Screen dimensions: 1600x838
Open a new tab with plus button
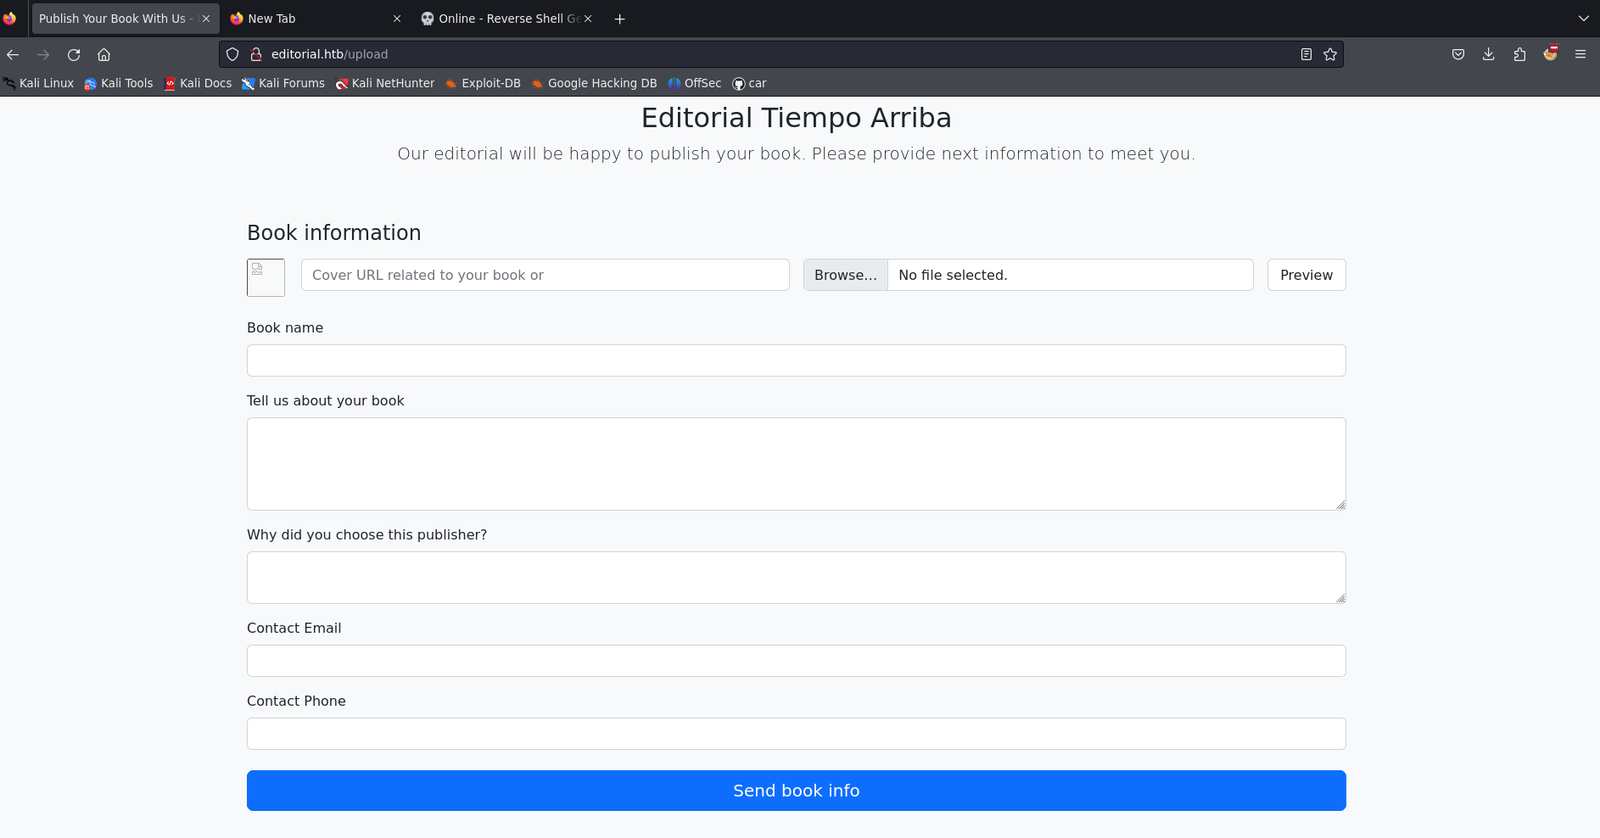(x=620, y=19)
